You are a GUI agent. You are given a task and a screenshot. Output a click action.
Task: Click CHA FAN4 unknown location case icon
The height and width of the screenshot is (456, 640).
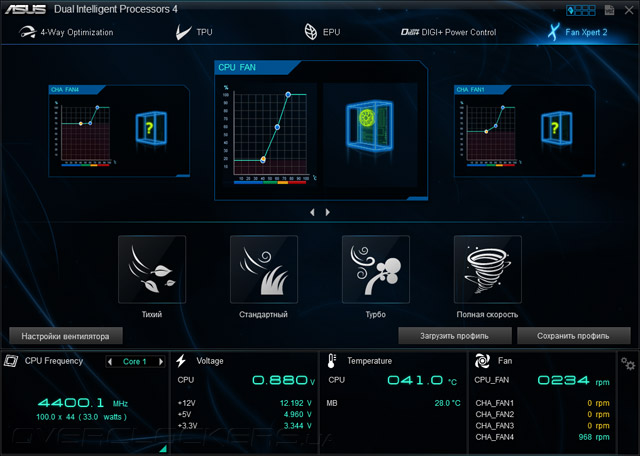tap(151, 128)
